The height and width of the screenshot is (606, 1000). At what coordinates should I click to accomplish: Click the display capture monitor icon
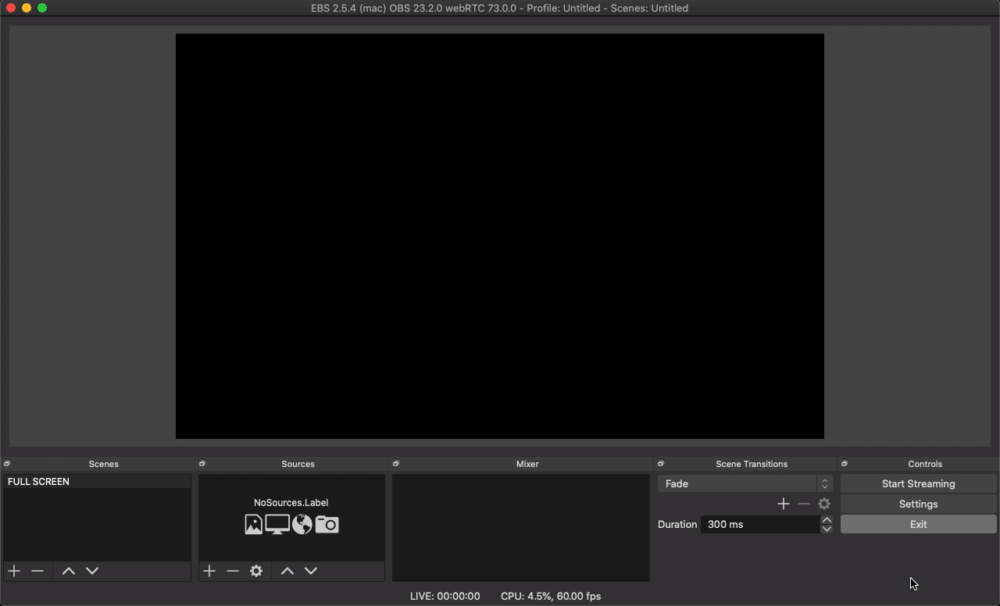click(277, 524)
